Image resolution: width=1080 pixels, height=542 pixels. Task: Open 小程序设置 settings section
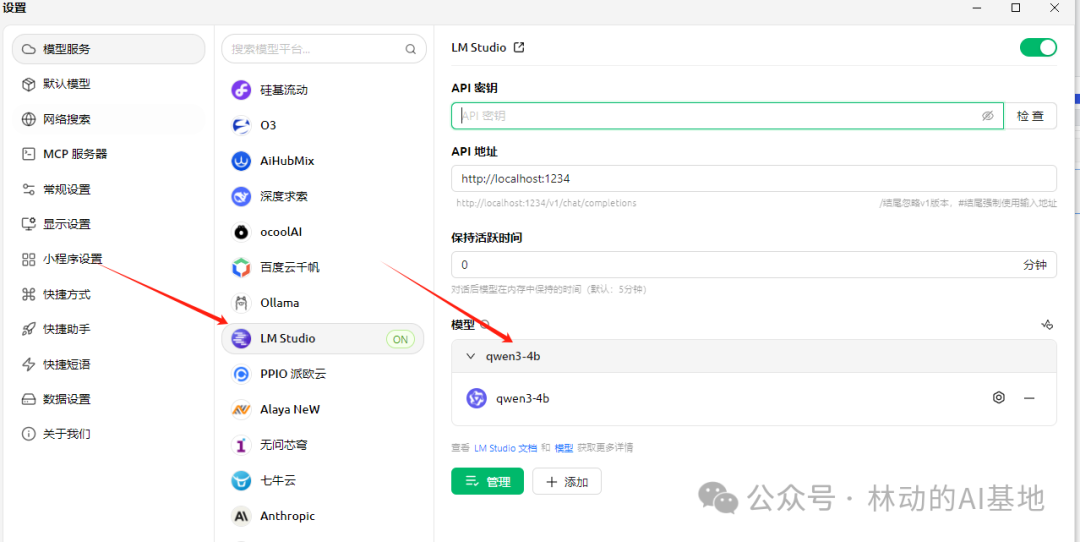pos(109,259)
